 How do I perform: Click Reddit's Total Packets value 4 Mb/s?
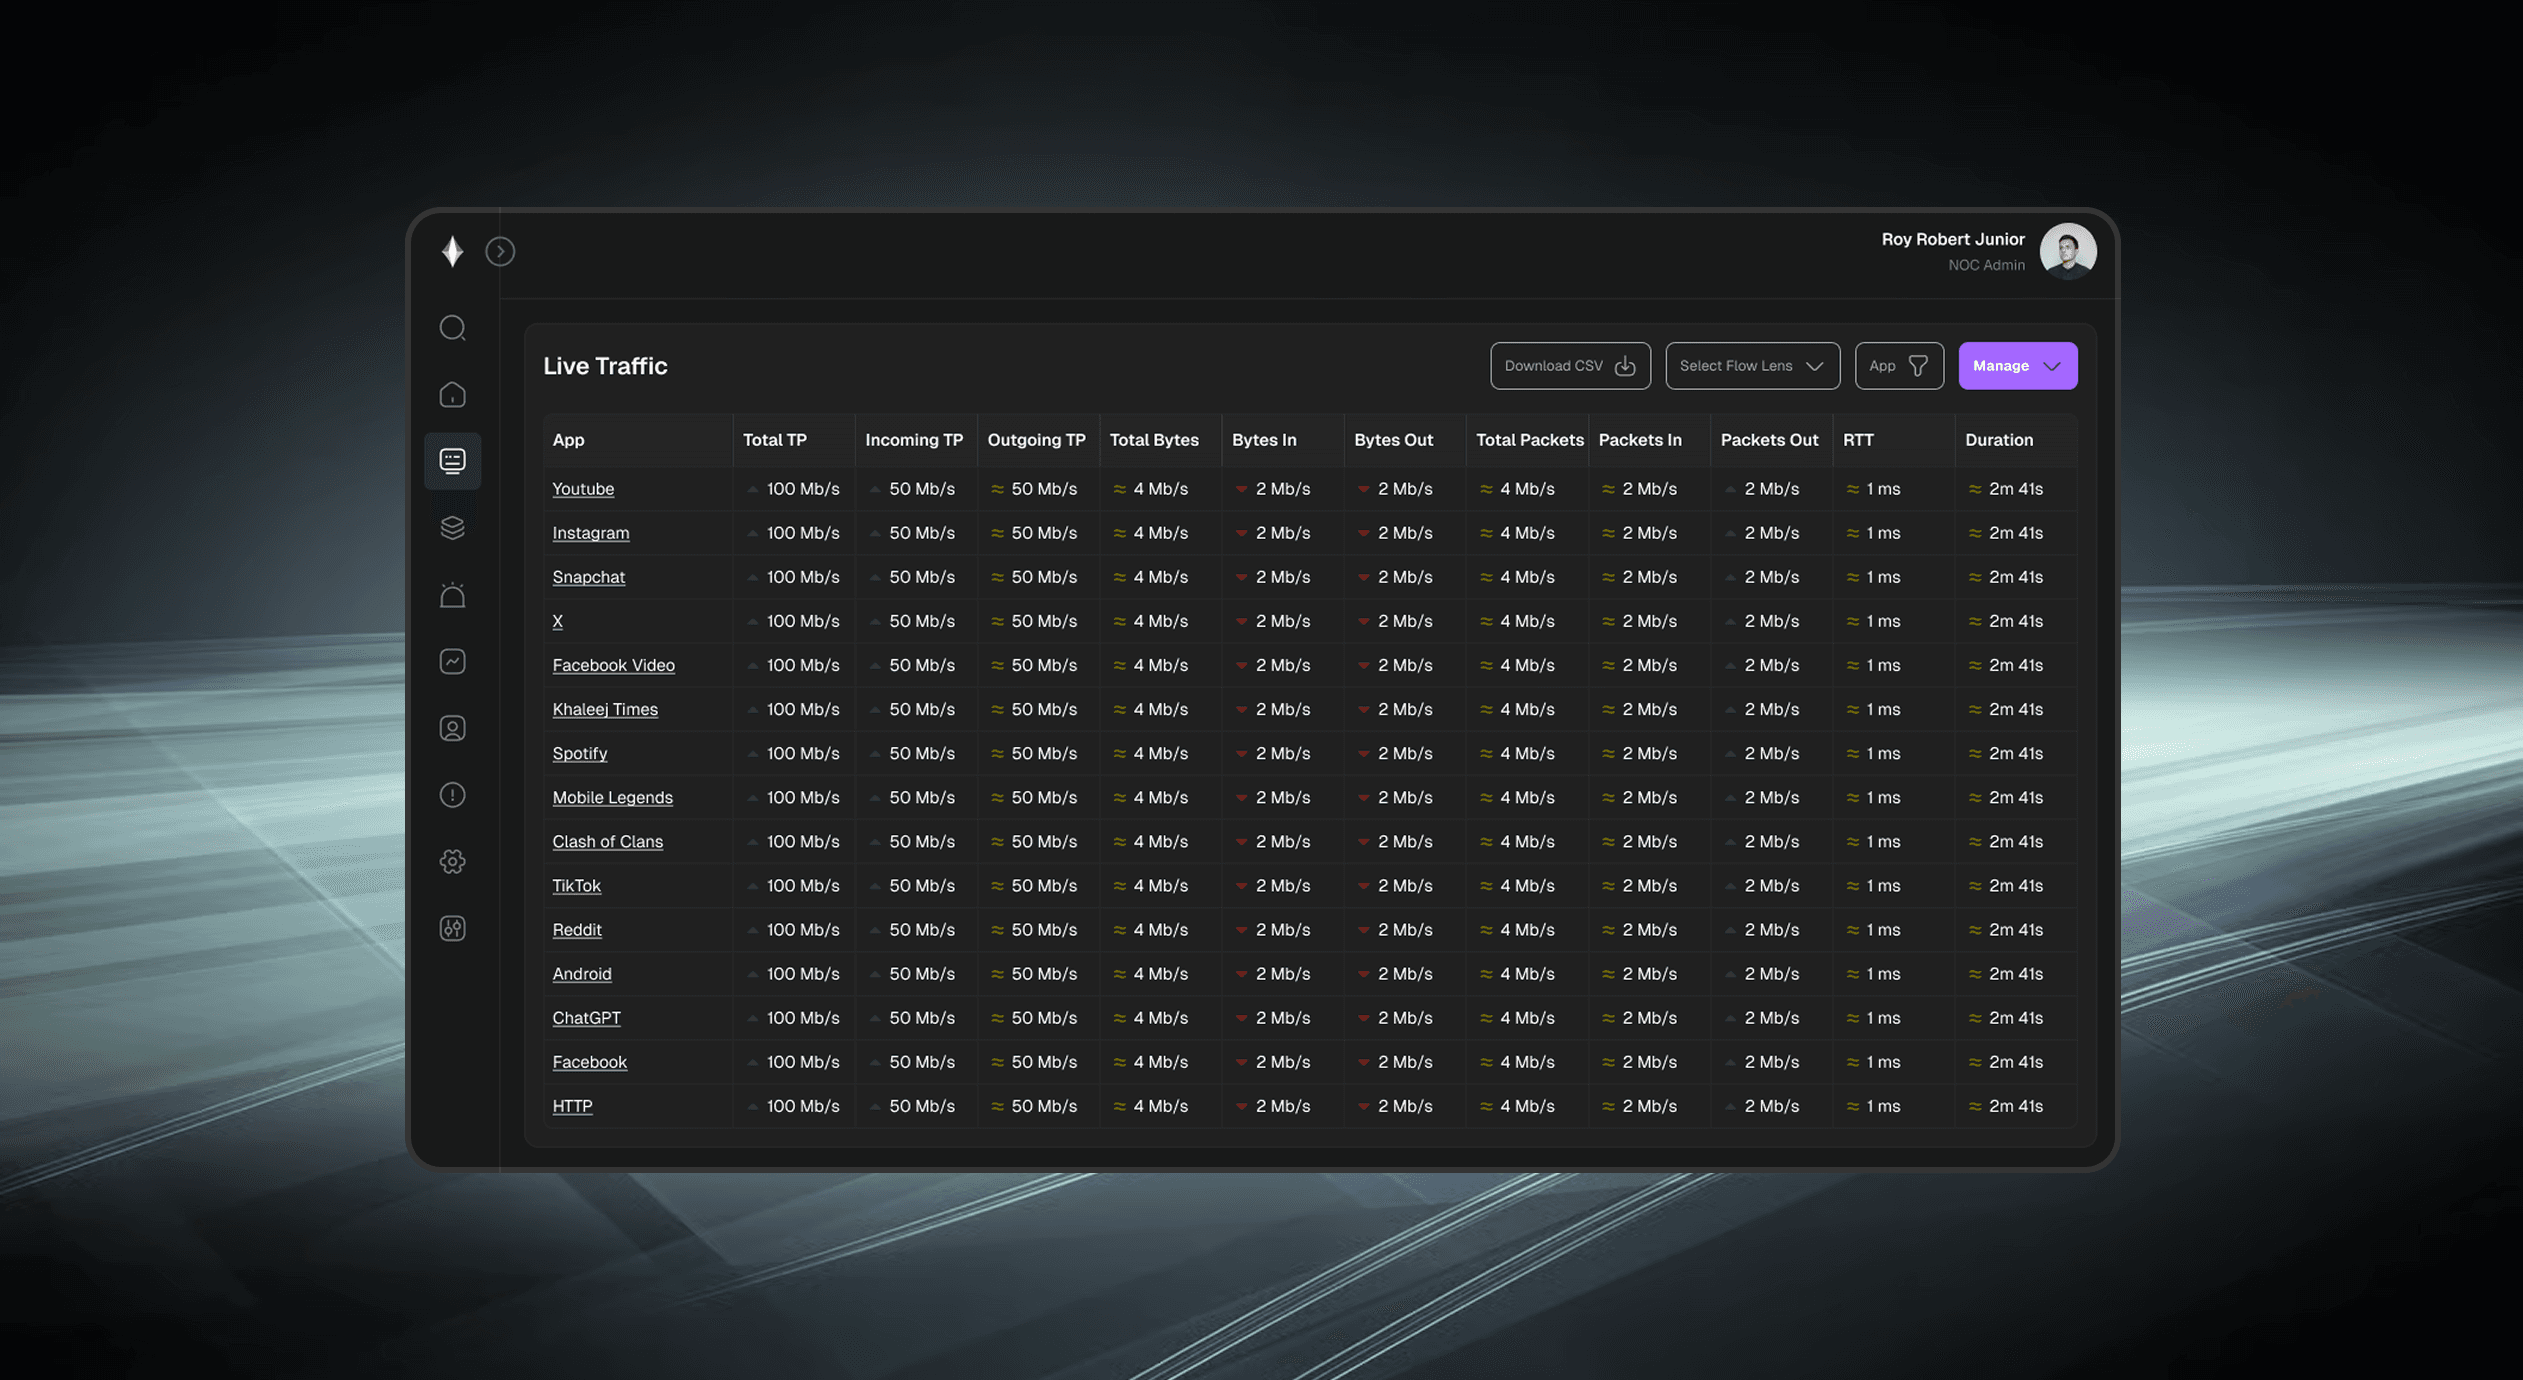tap(1528, 929)
